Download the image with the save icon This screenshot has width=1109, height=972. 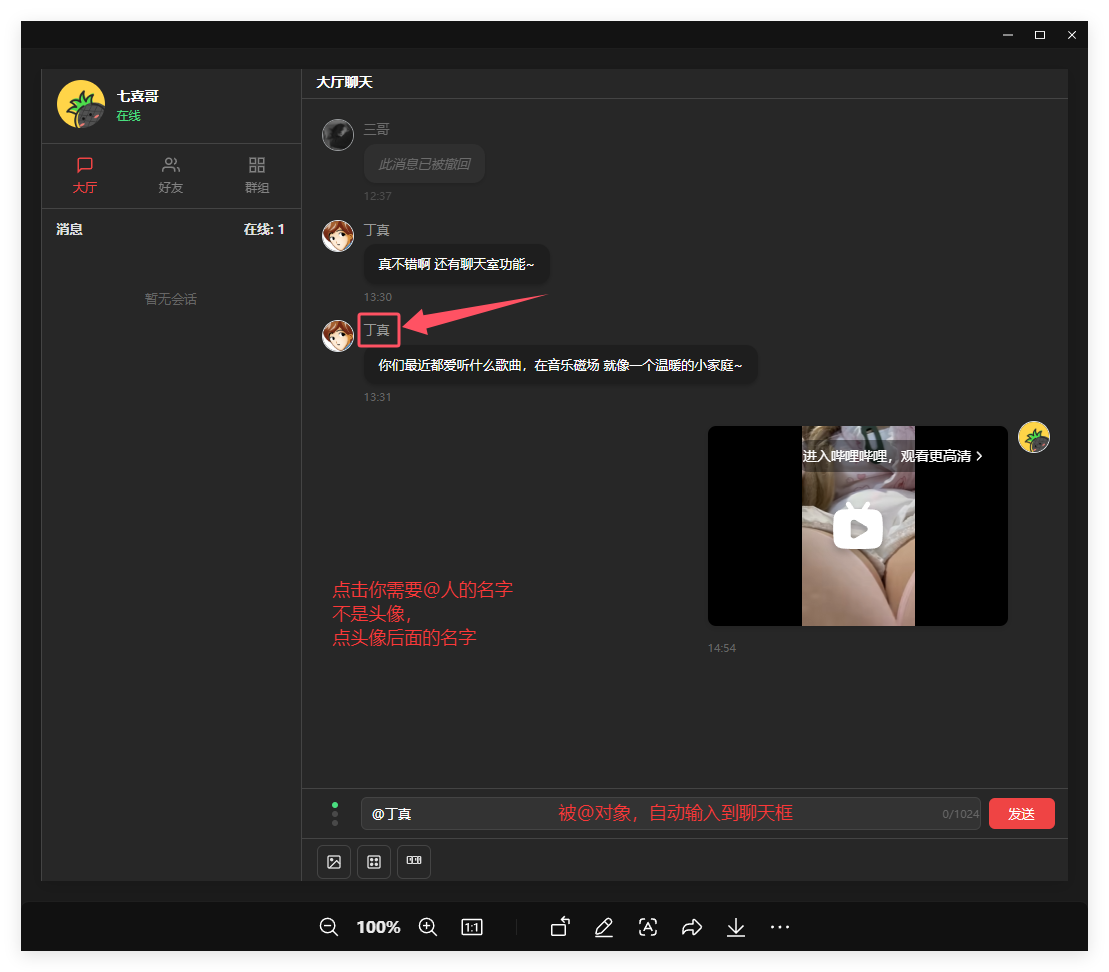(736, 927)
